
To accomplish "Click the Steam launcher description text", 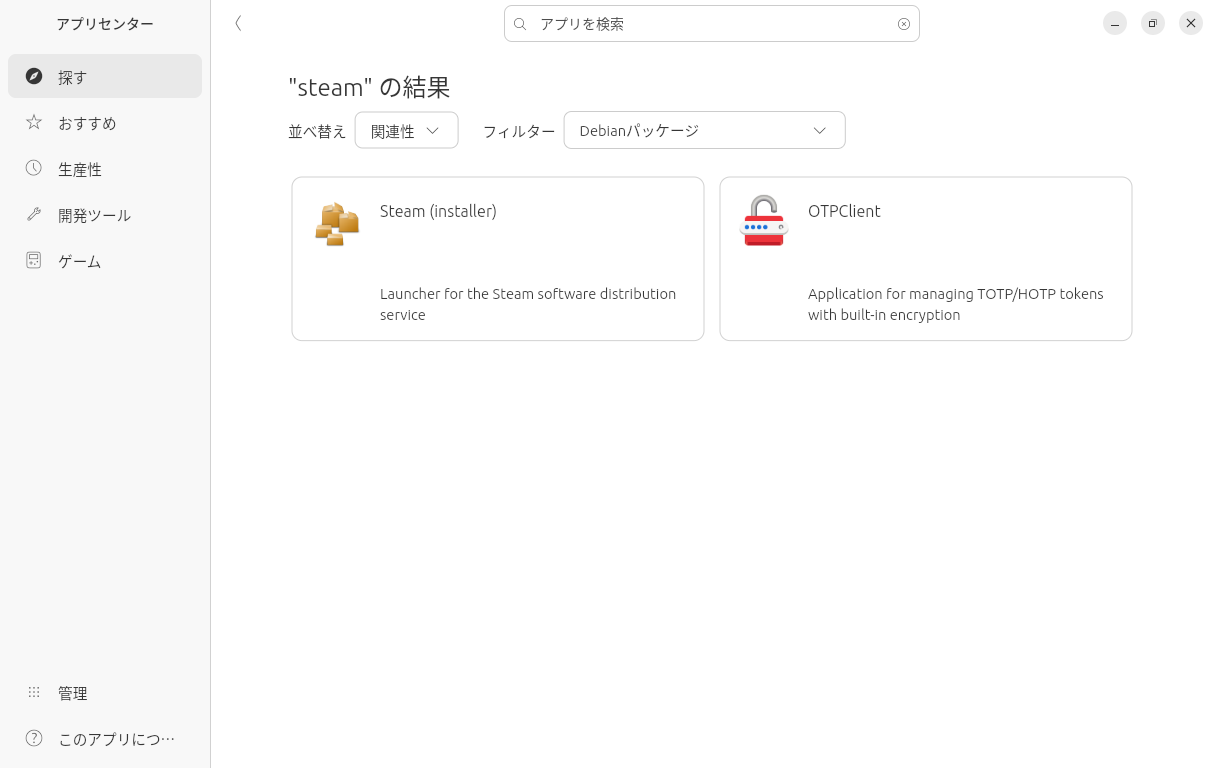I will pyautogui.click(x=528, y=304).
